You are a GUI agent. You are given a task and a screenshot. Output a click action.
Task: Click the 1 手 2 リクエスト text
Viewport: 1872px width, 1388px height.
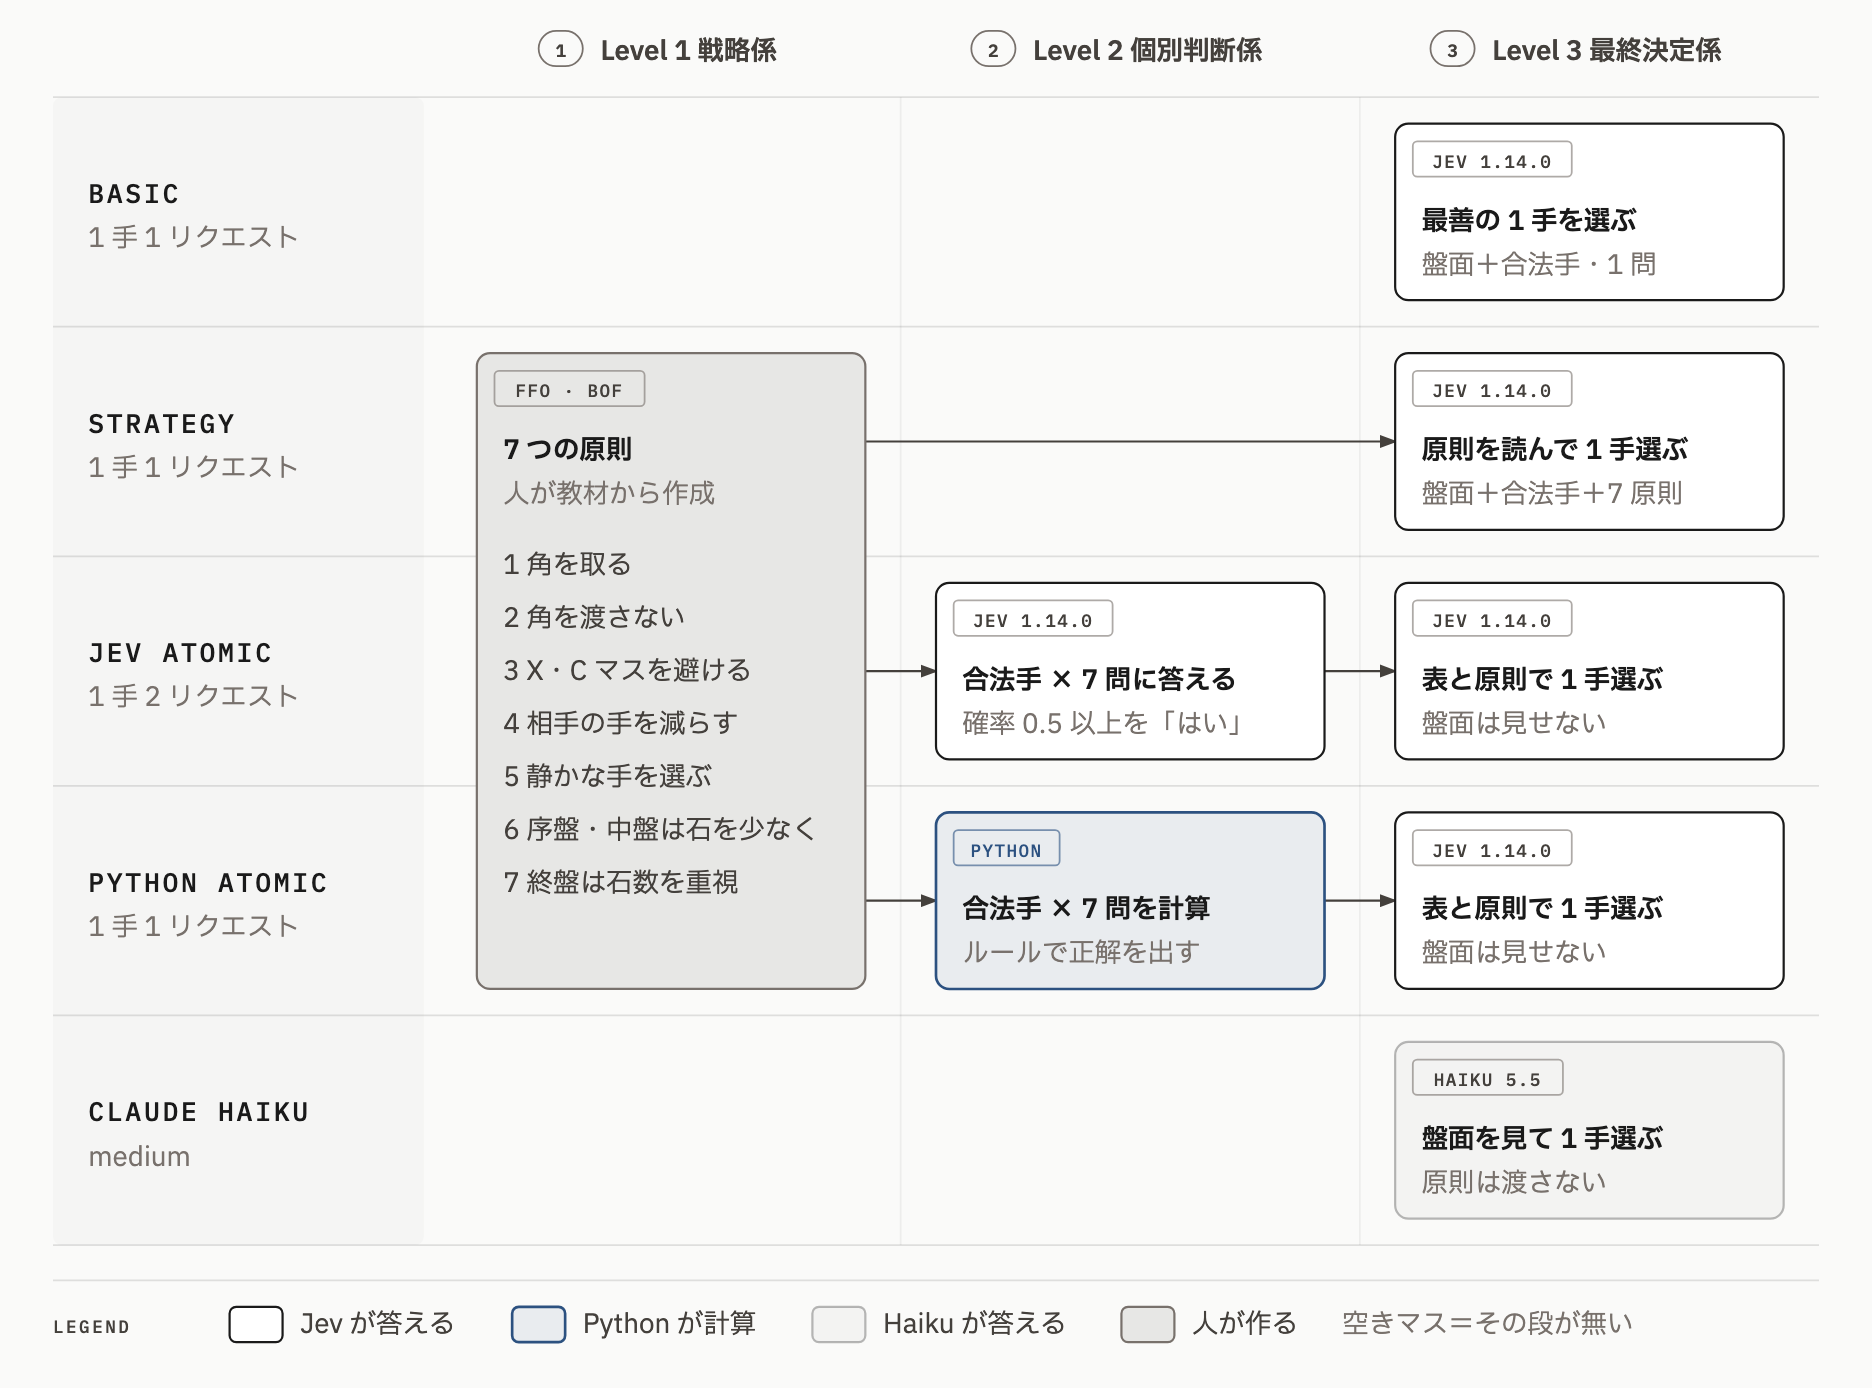click(193, 696)
